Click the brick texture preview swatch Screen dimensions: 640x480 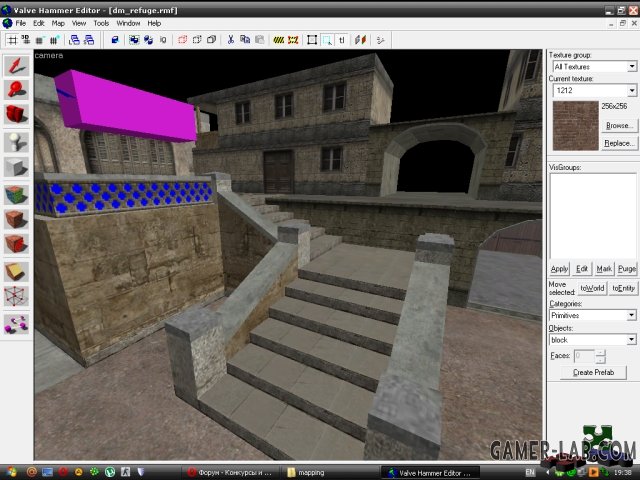coord(576,126)
